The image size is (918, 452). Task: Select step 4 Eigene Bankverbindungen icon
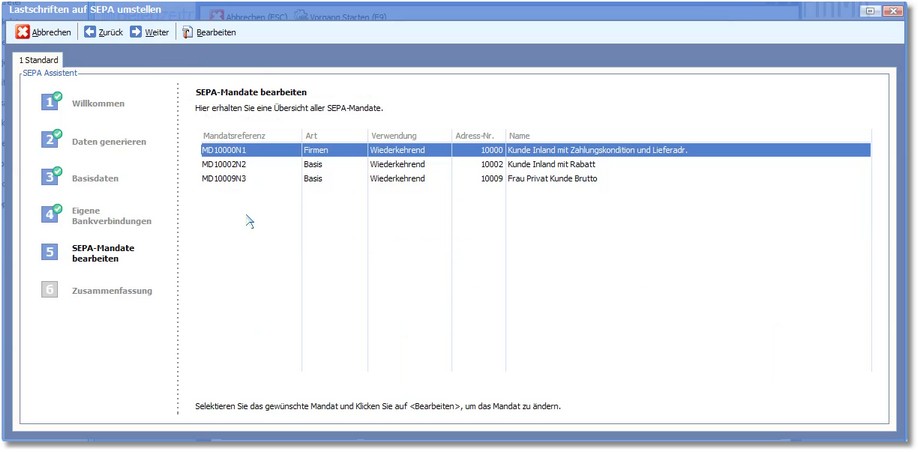[51, 215]
